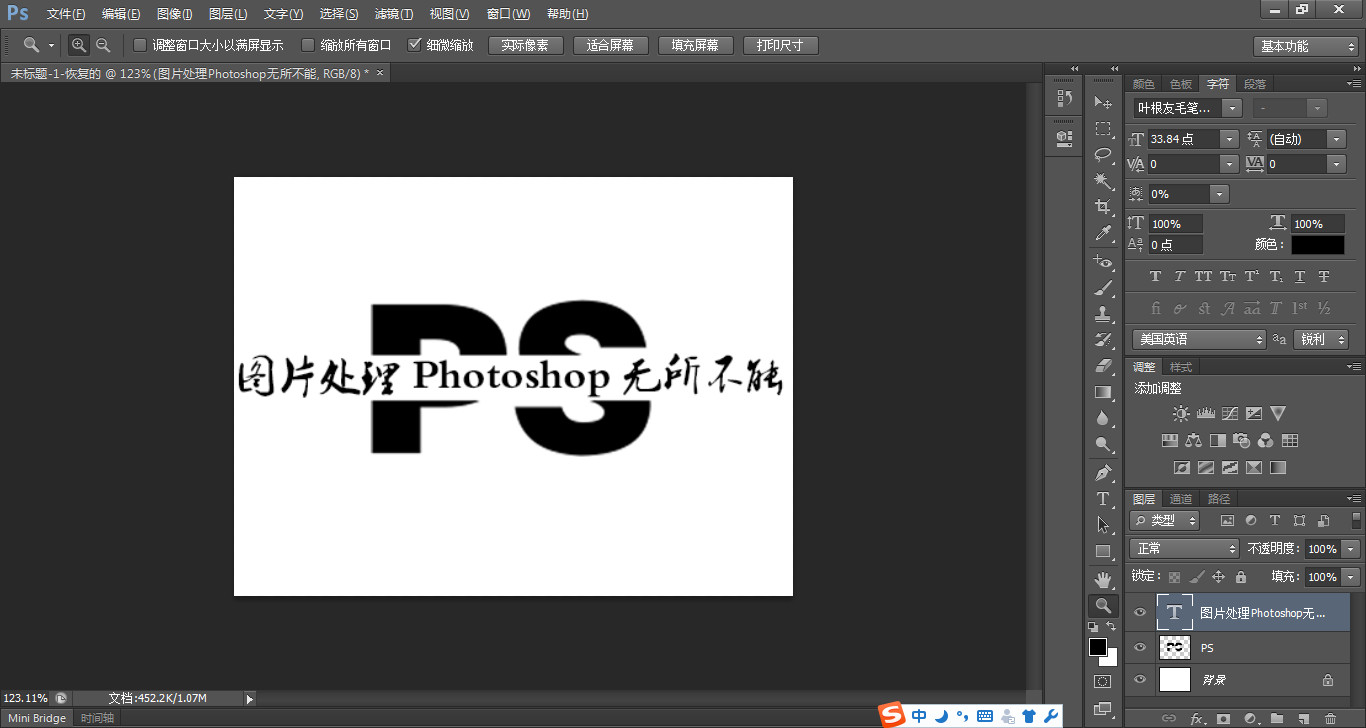The image size is (1366, 728).
Task: Select the Clone Stamp tool
Action: click(1103, 313)
